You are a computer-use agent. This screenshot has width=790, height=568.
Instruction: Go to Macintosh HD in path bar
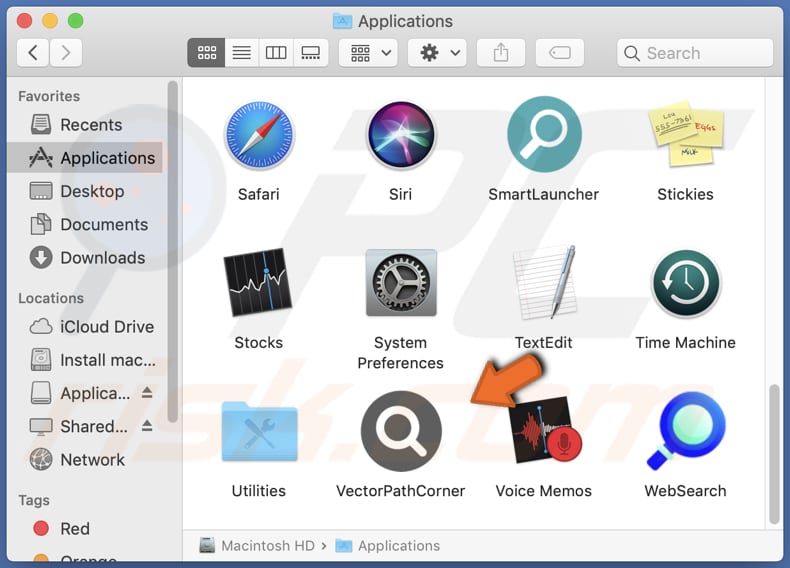pos(267,546)
